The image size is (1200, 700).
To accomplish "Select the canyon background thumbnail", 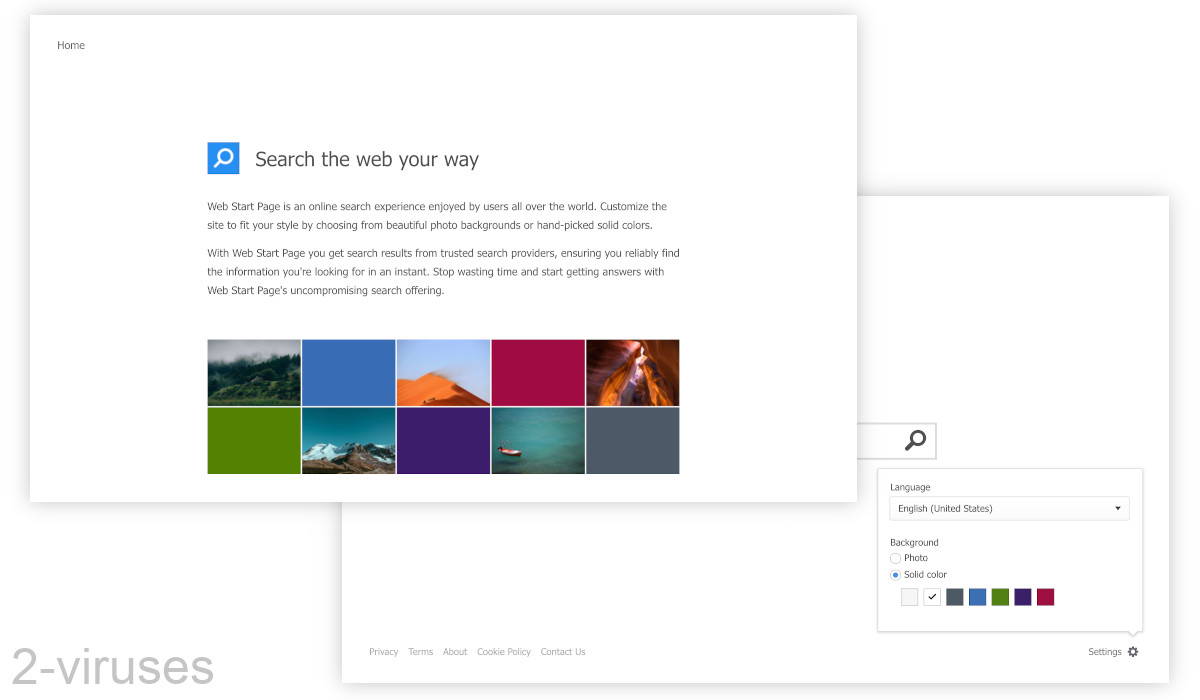I will tap(632, 372).
